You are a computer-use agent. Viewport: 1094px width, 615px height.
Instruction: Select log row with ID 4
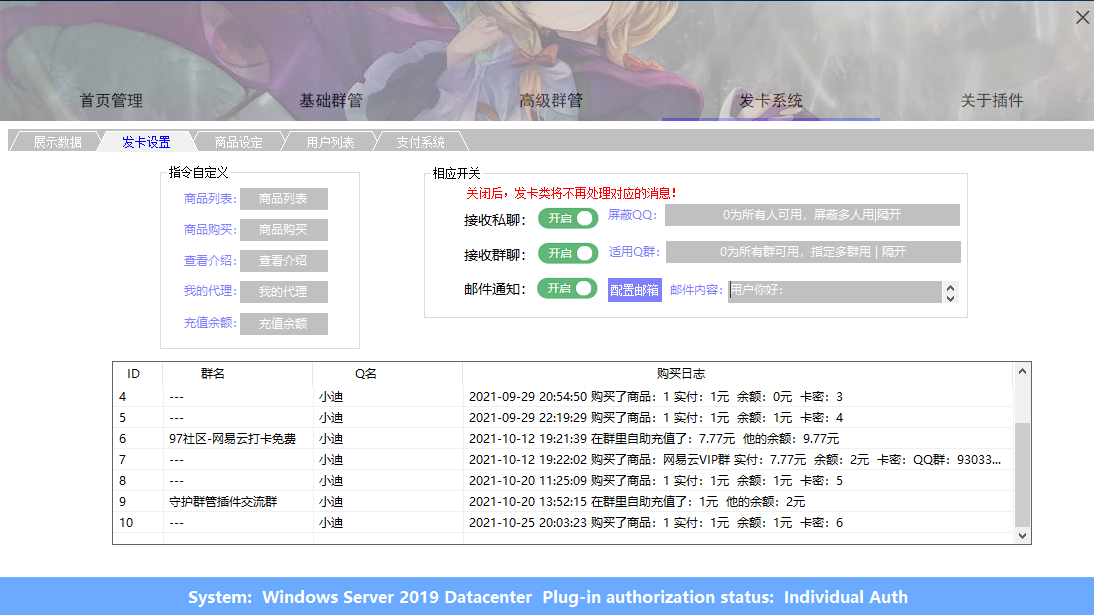[563, 397]
